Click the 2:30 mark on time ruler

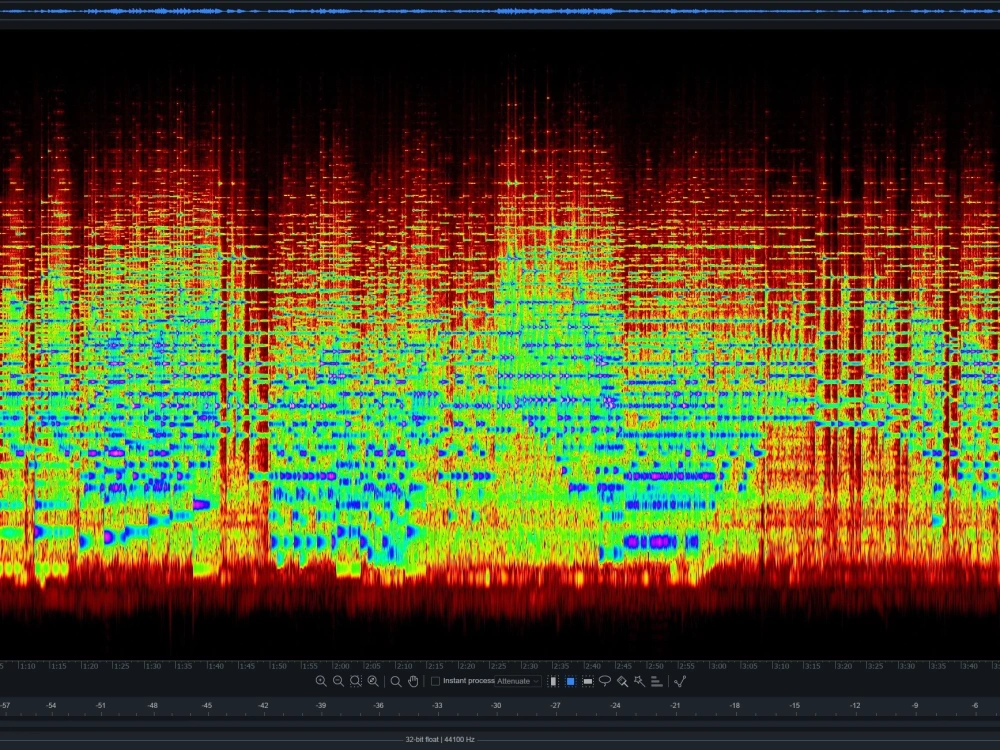(530, 666)
